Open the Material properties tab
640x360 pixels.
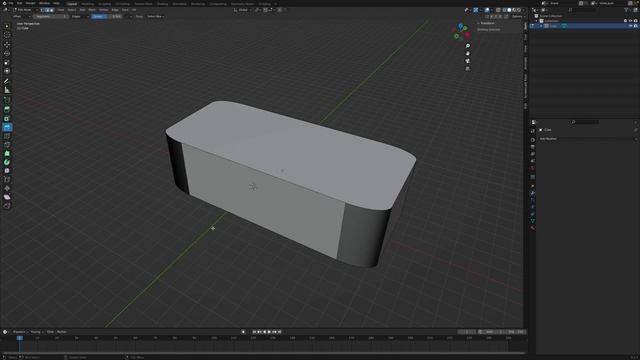point(533,228)
